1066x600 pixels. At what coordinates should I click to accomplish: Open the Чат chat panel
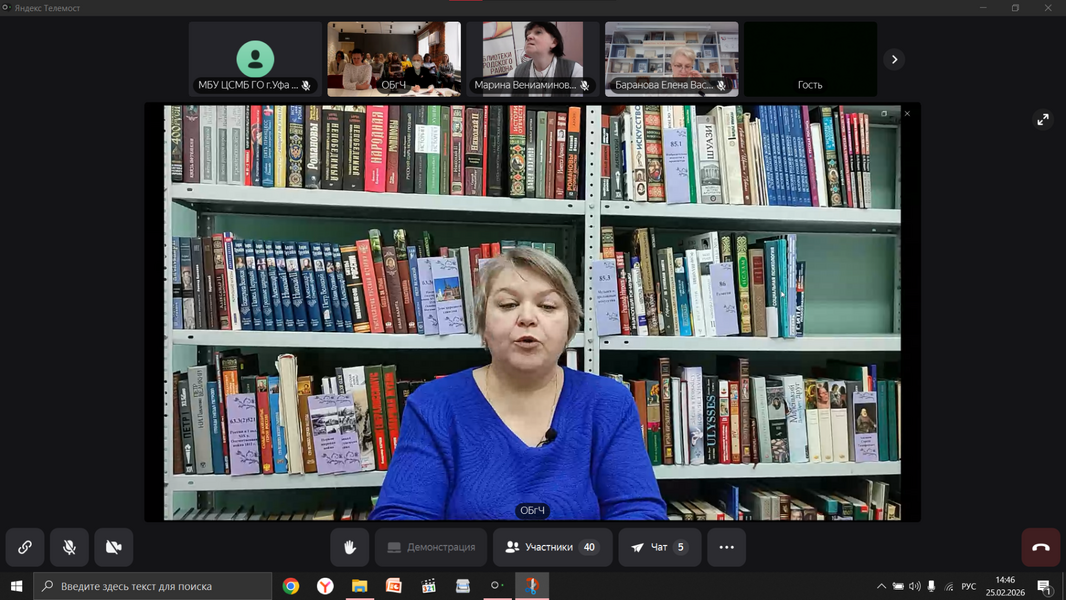[x=659, y=547]
